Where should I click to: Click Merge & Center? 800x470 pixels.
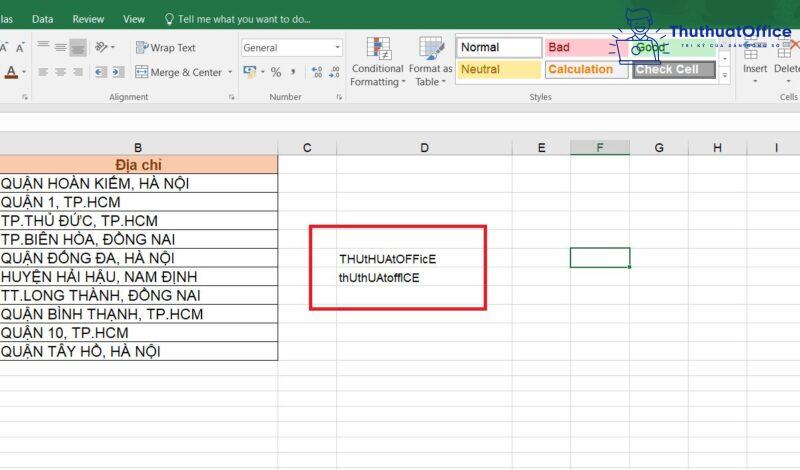pyautogui.click(x=178, y=72)
